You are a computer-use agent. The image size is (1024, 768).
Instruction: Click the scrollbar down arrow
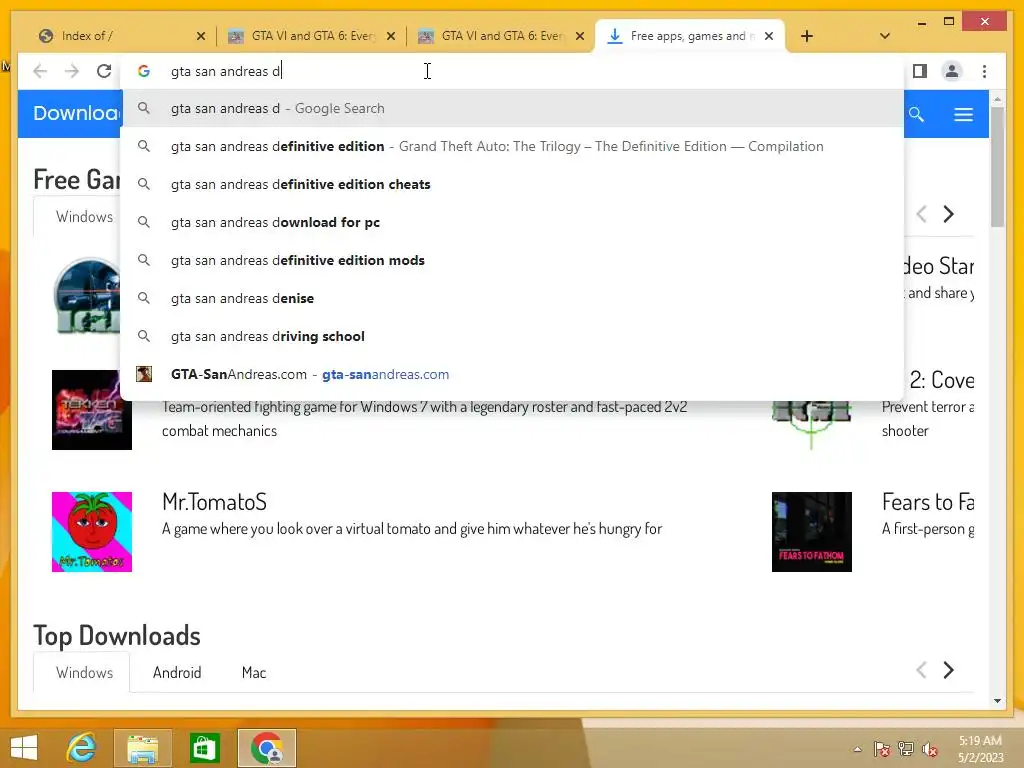[997, 701]
